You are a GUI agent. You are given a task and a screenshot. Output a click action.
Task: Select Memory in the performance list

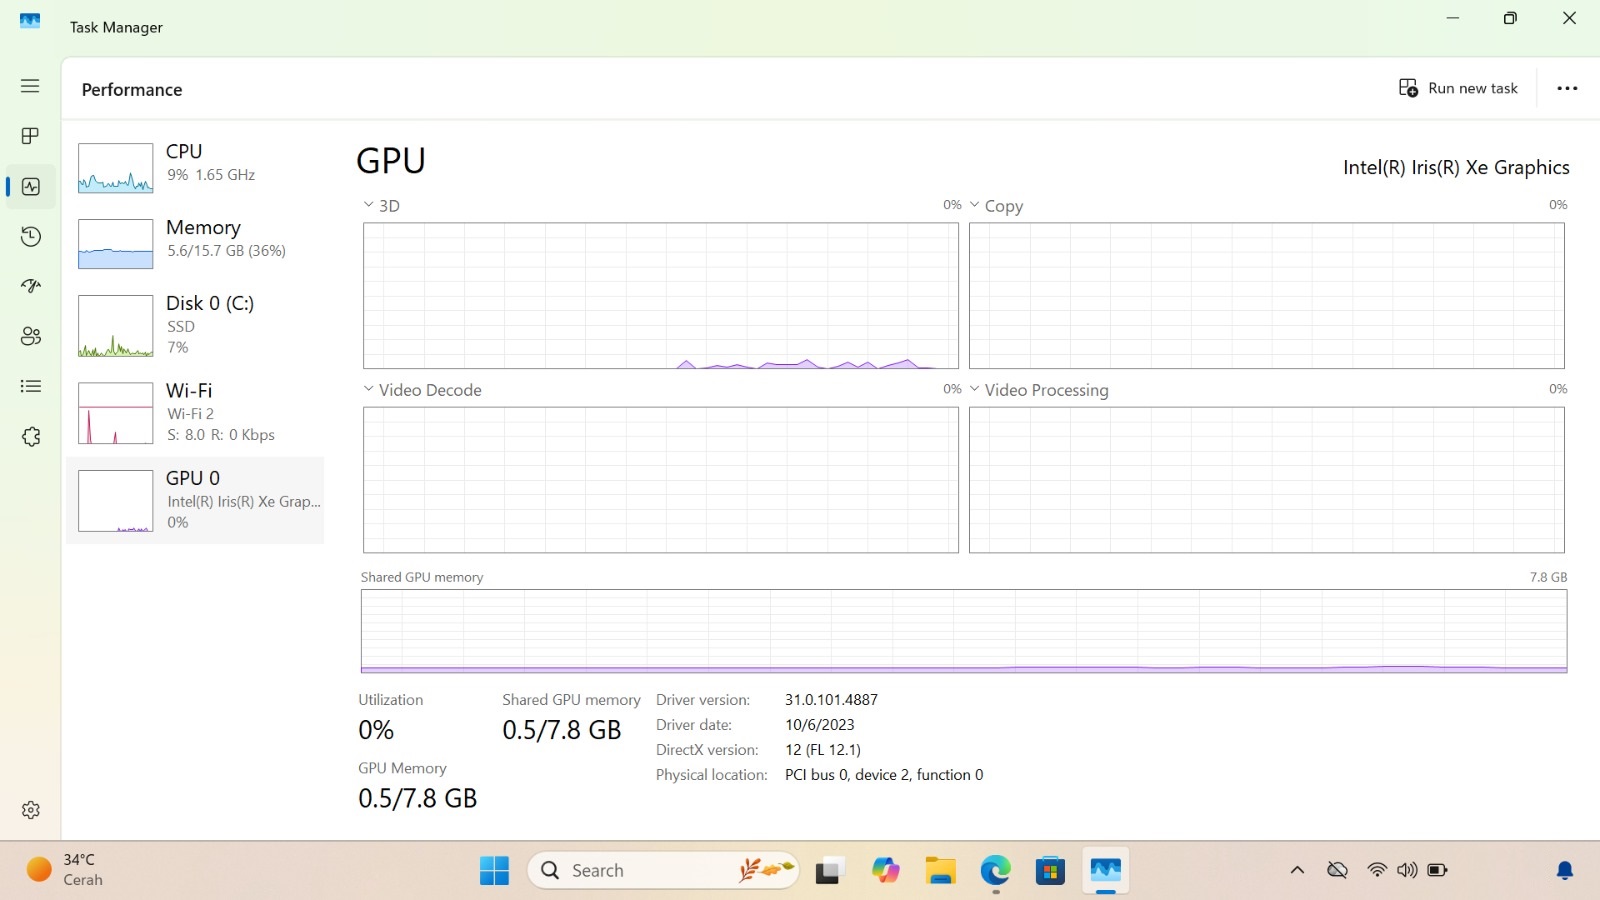[x=195, y=242]
